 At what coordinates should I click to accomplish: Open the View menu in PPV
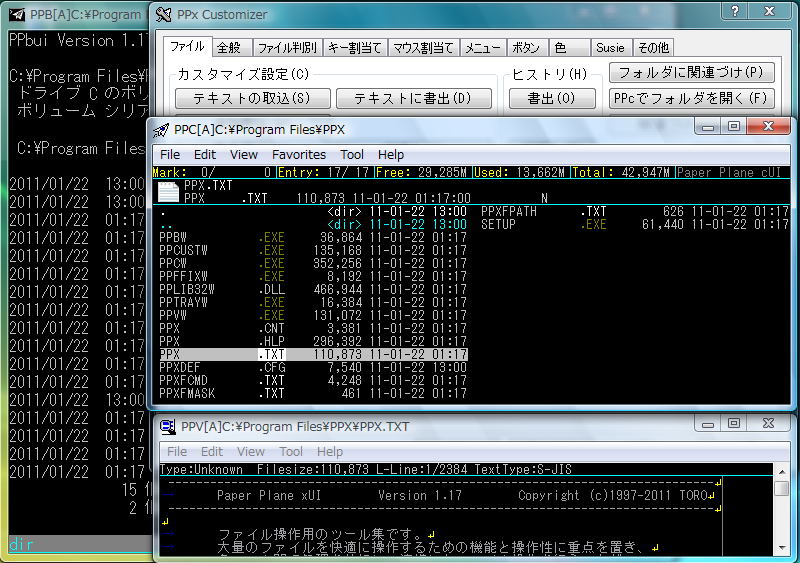coord(251,452)
